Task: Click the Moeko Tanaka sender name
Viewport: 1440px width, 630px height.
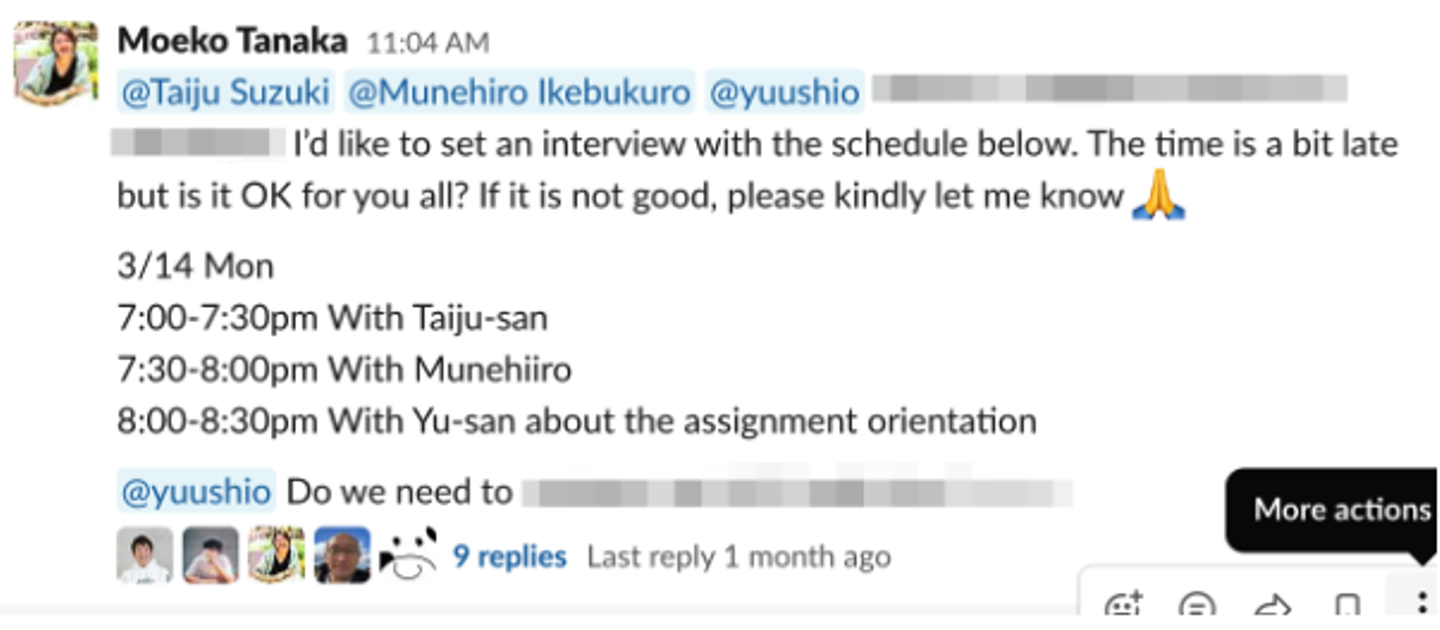Action: click(232, 41)
